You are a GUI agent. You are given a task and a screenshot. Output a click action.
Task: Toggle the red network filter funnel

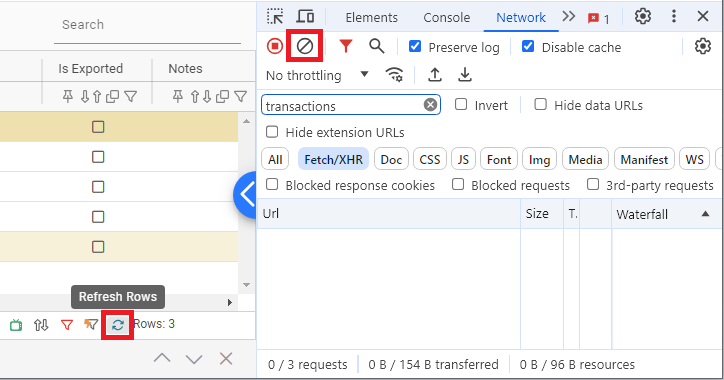click(x=346, y=46)
